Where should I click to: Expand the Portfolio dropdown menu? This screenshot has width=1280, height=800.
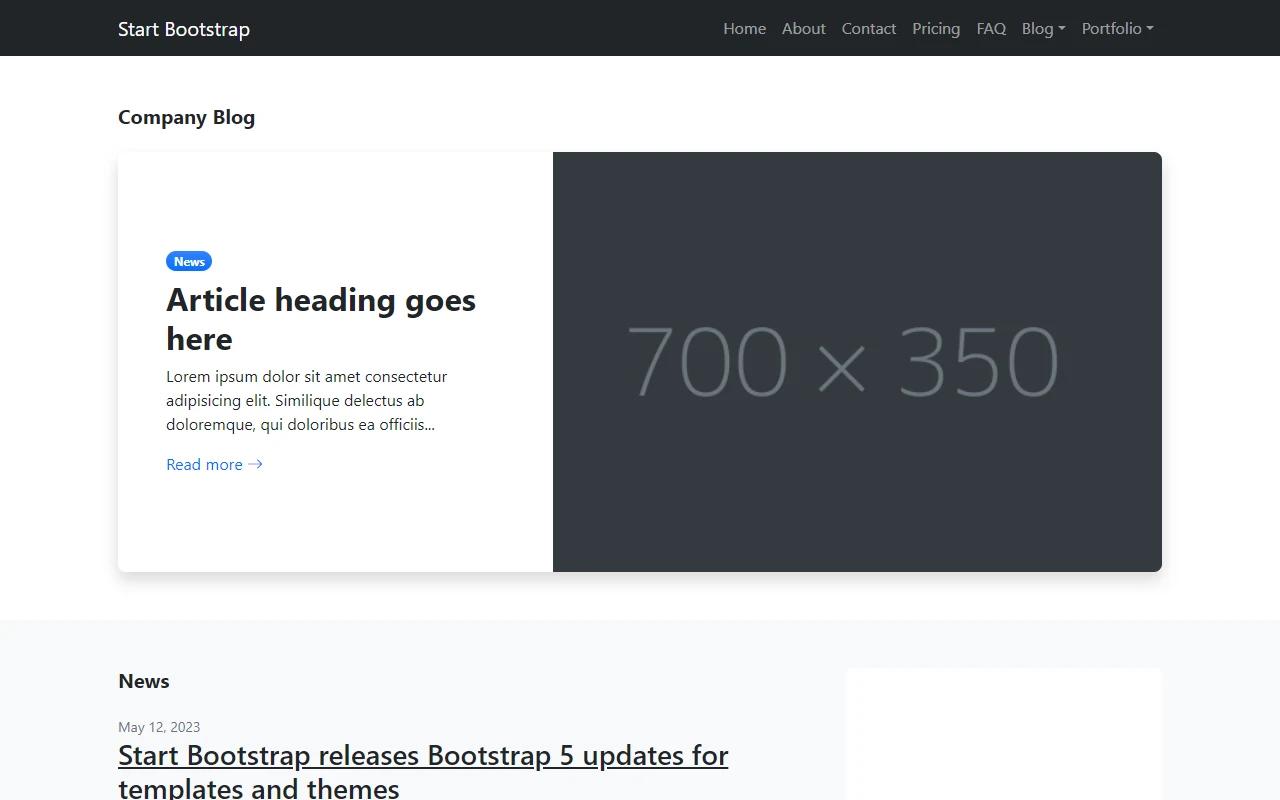tap(1118, 28)
